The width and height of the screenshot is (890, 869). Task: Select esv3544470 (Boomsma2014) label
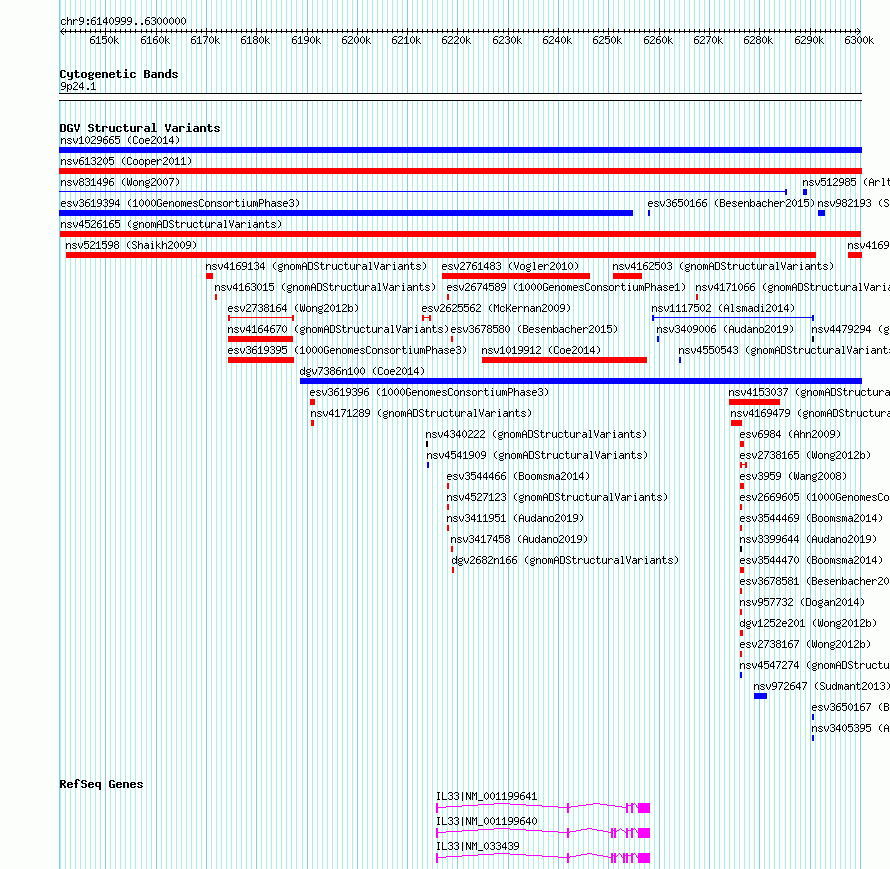pos(811,560)
